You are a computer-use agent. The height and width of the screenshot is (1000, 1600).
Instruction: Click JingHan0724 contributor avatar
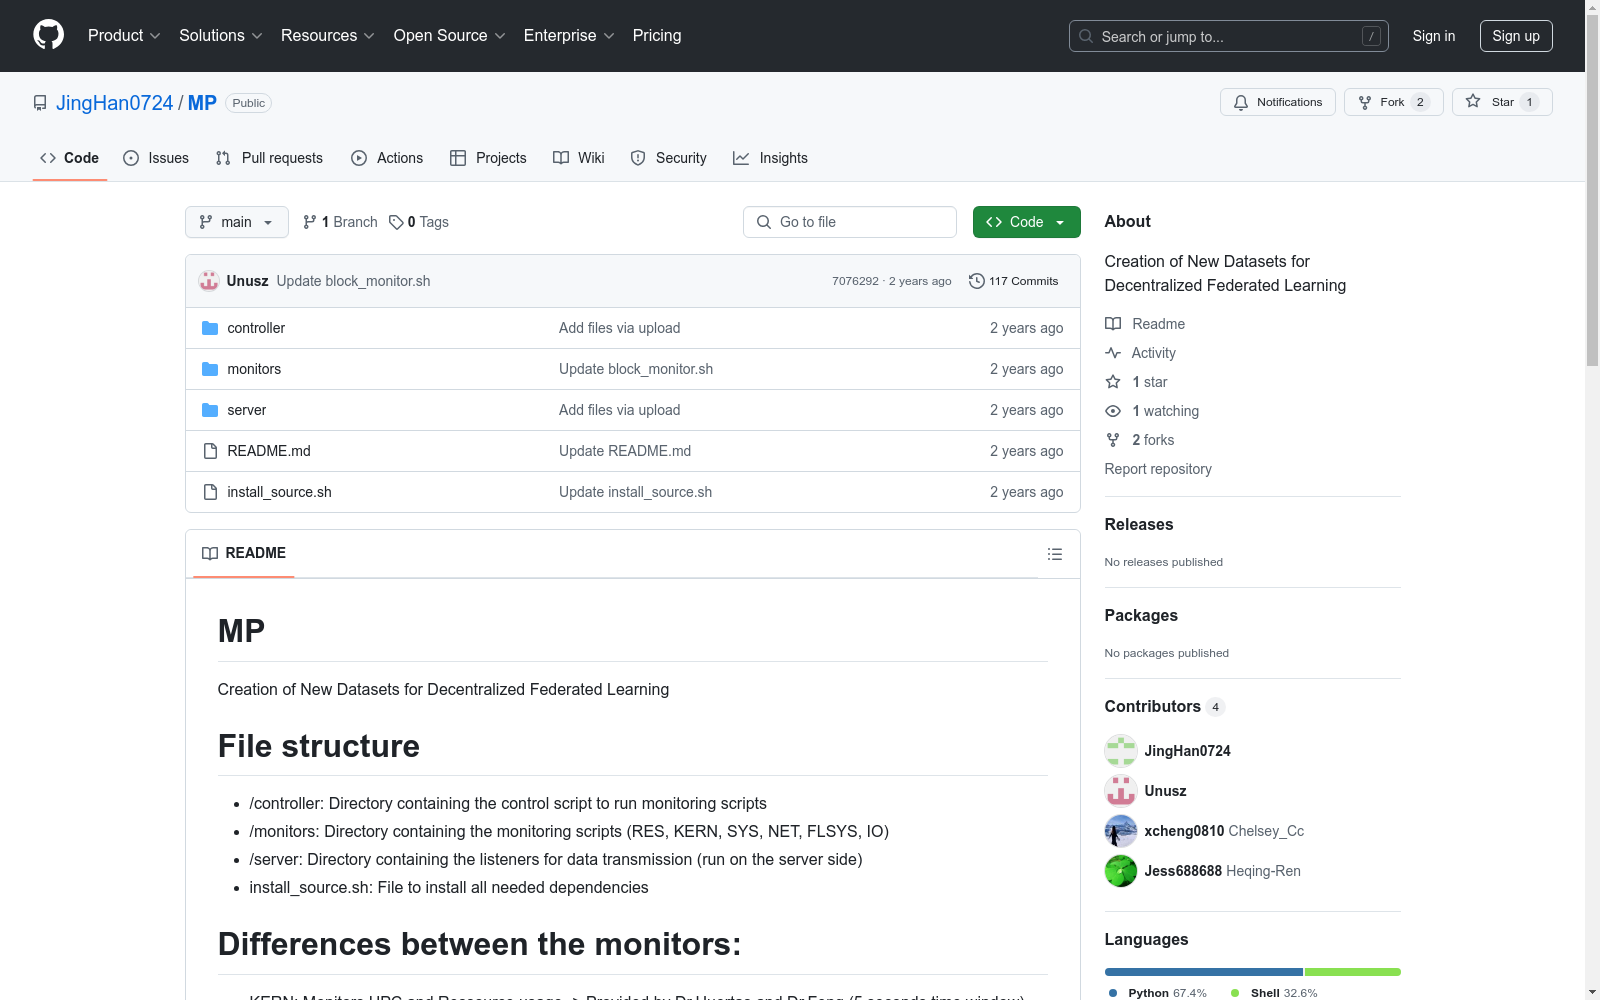1121,751
